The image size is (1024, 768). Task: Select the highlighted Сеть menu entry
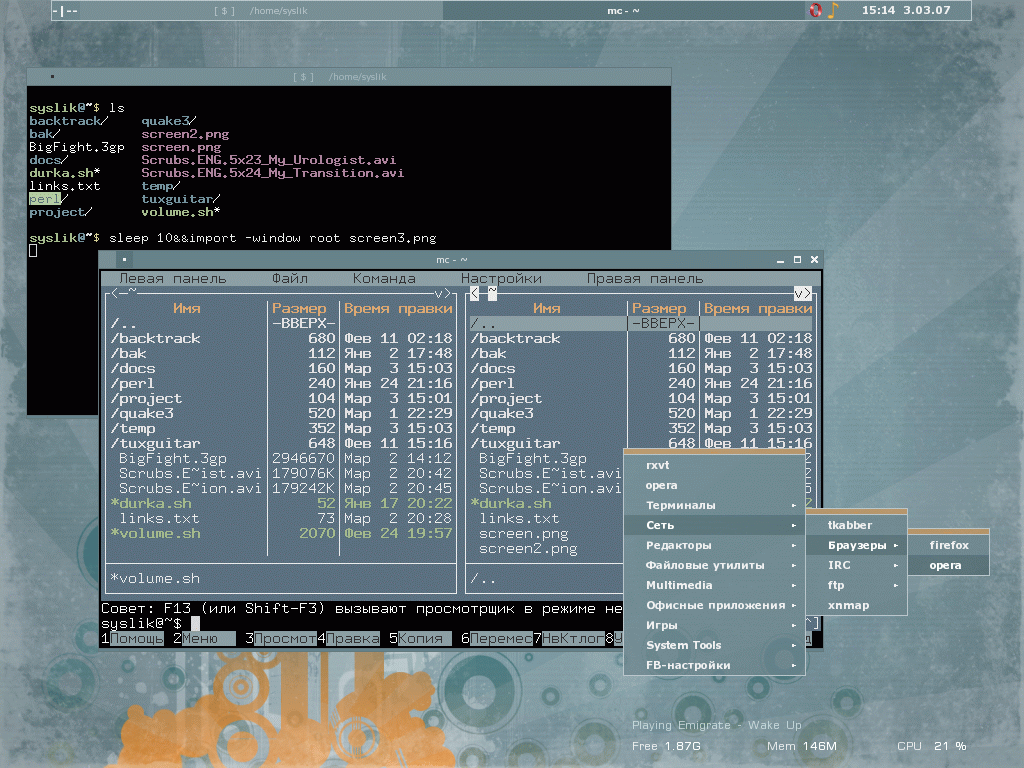coord(714,525)
